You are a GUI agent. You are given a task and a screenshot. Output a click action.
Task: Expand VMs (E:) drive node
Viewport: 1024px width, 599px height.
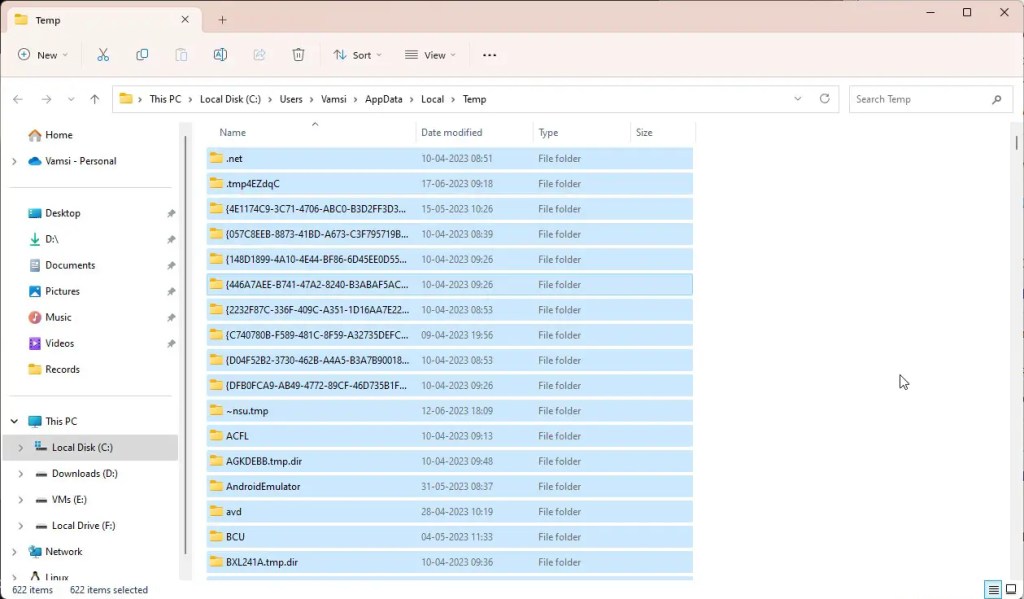coord(20,500)
